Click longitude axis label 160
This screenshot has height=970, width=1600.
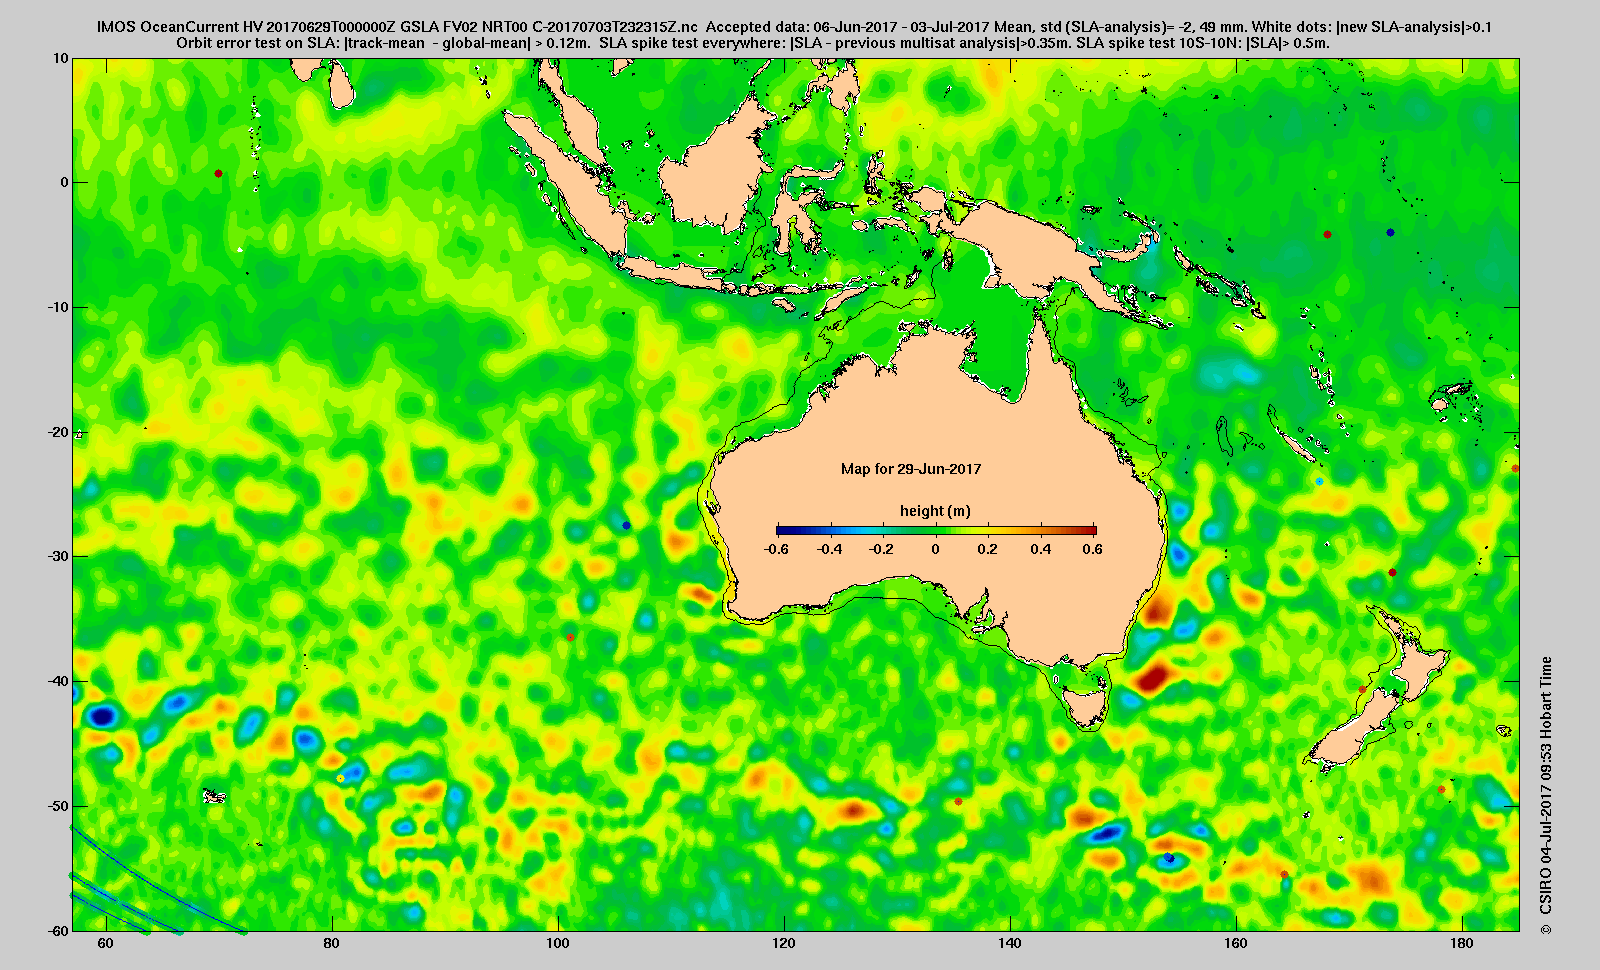1236,944
